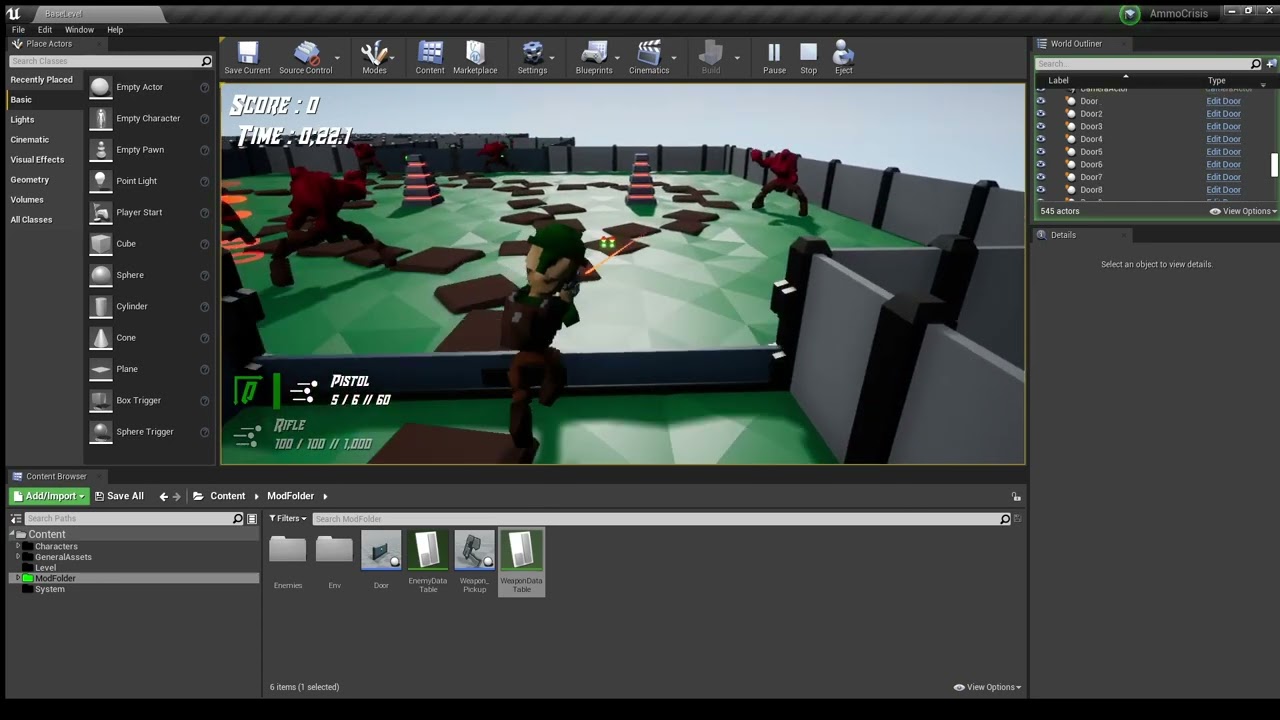Select the Player Start icon
This screenshot has width=1280, height=720.
click(100, 212)
